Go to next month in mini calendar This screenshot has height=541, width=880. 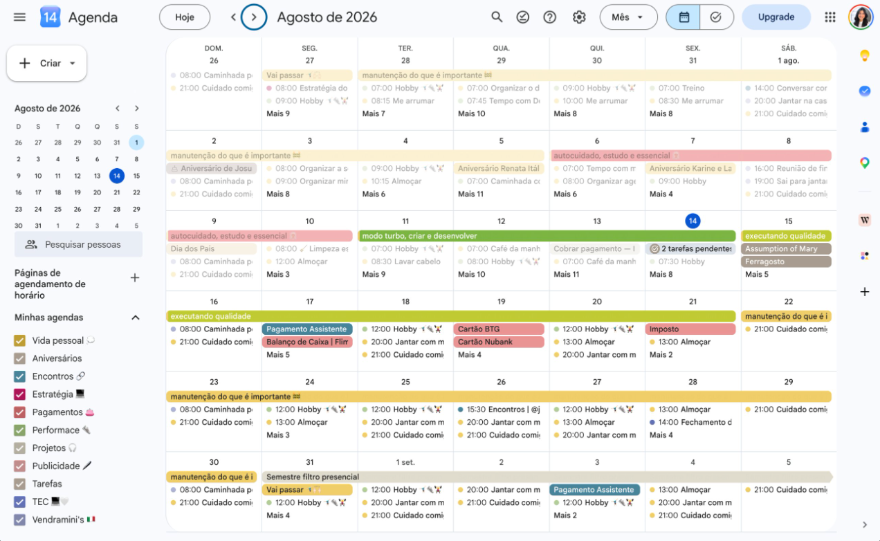(136, 108)
